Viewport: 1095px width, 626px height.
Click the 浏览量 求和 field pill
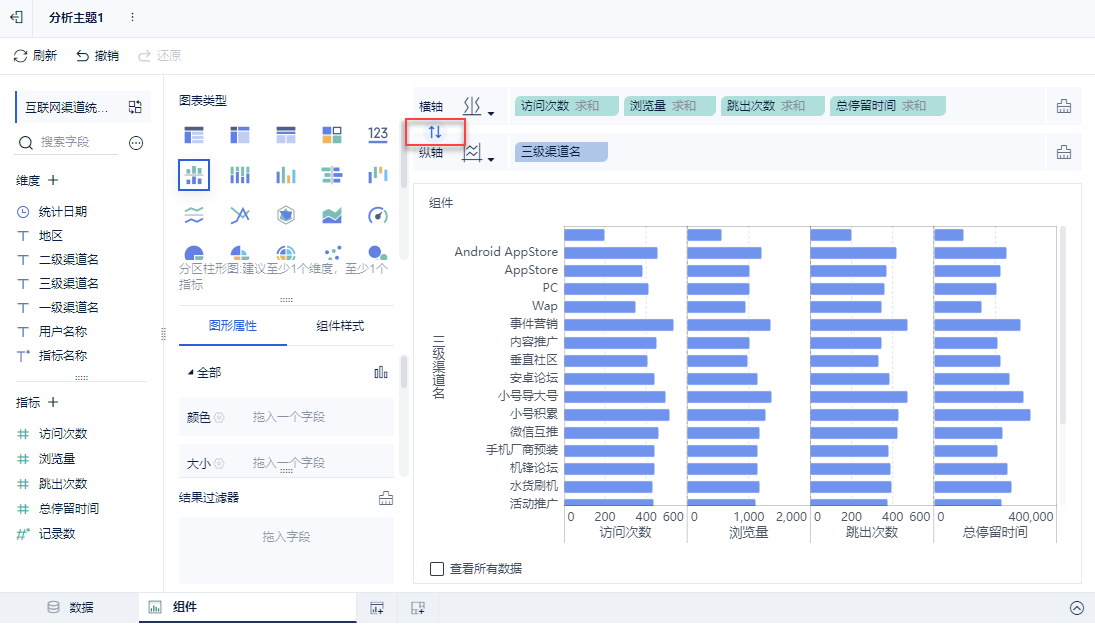tap(670, 106)
